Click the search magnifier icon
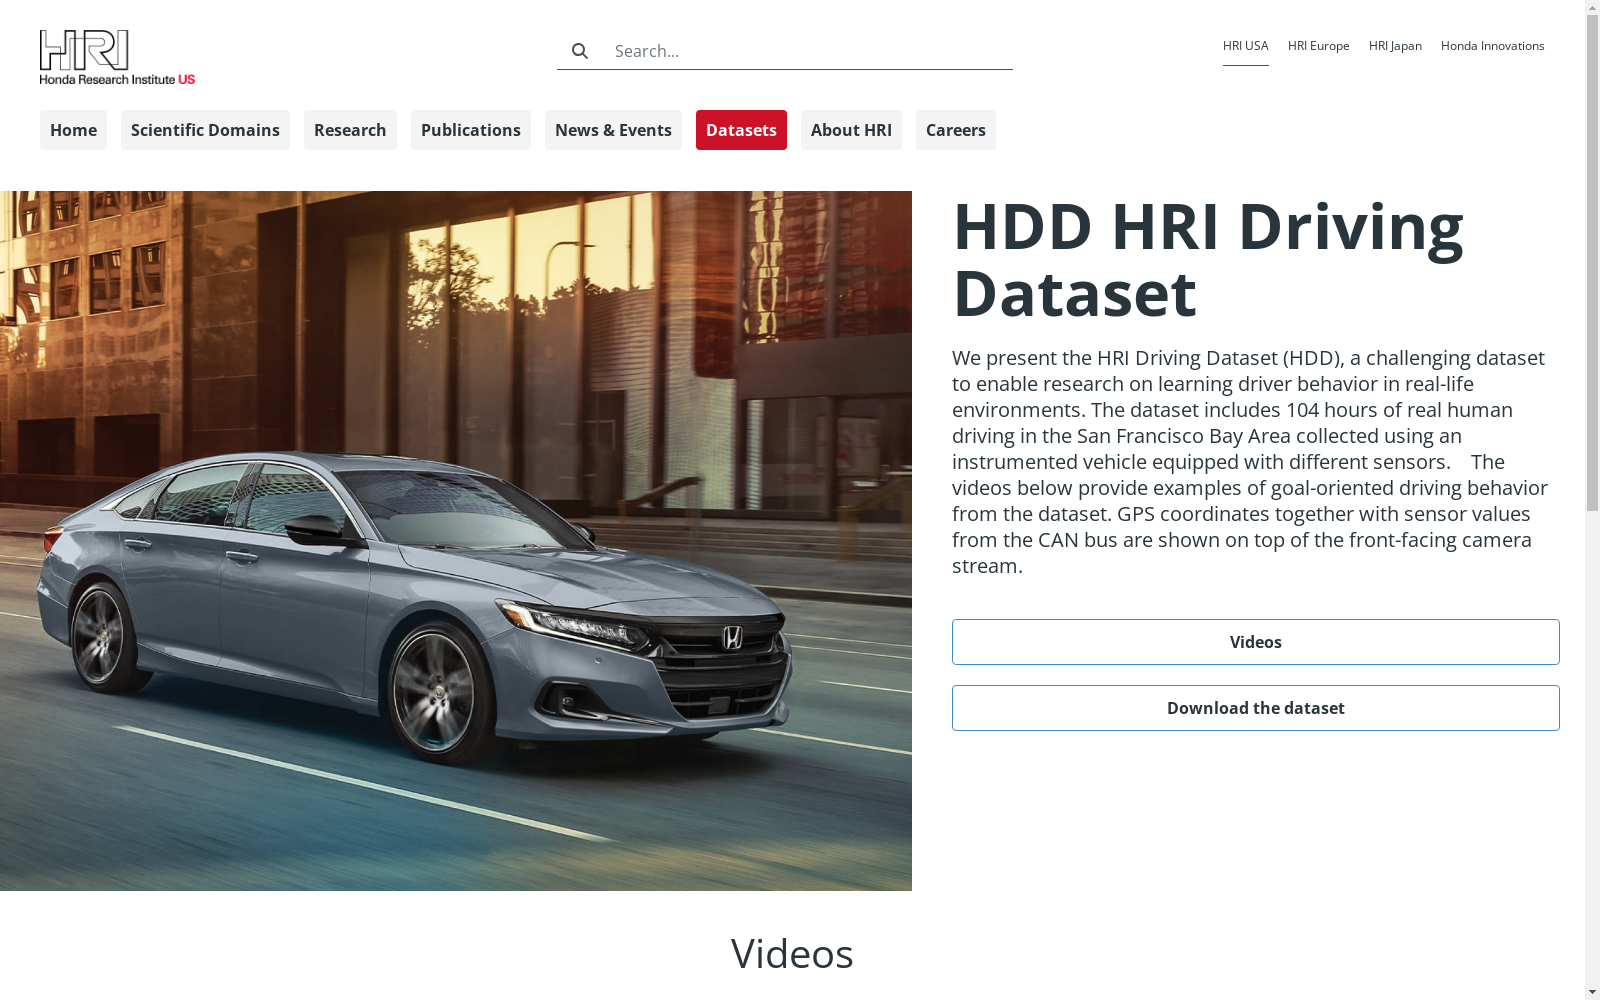This screenshot has width=1600, height=1000. pyautogui.click(x=580, y=51)
